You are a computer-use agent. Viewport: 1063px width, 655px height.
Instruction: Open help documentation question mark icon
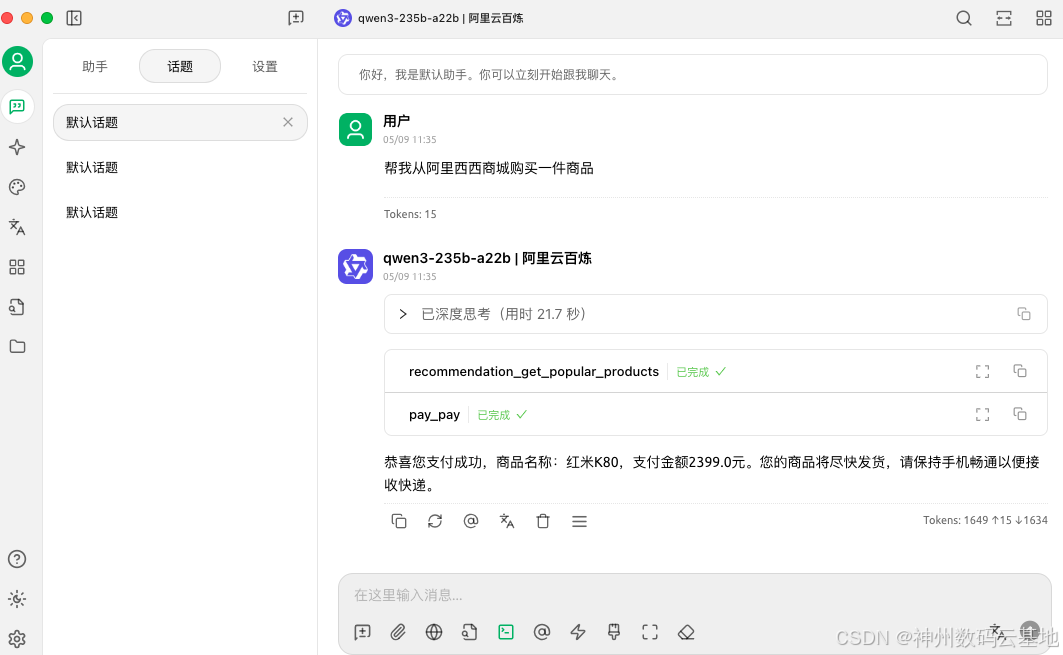point(17,559)
